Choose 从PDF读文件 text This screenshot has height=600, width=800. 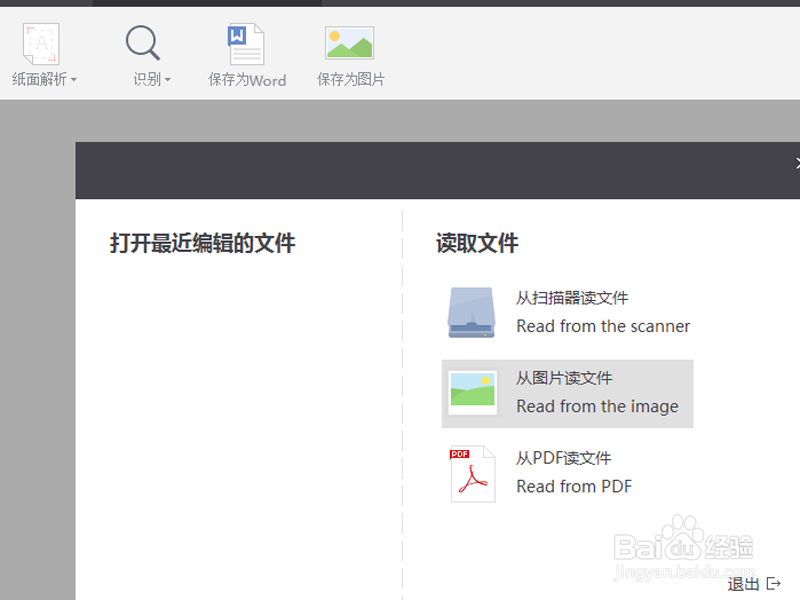click(564, 458)
